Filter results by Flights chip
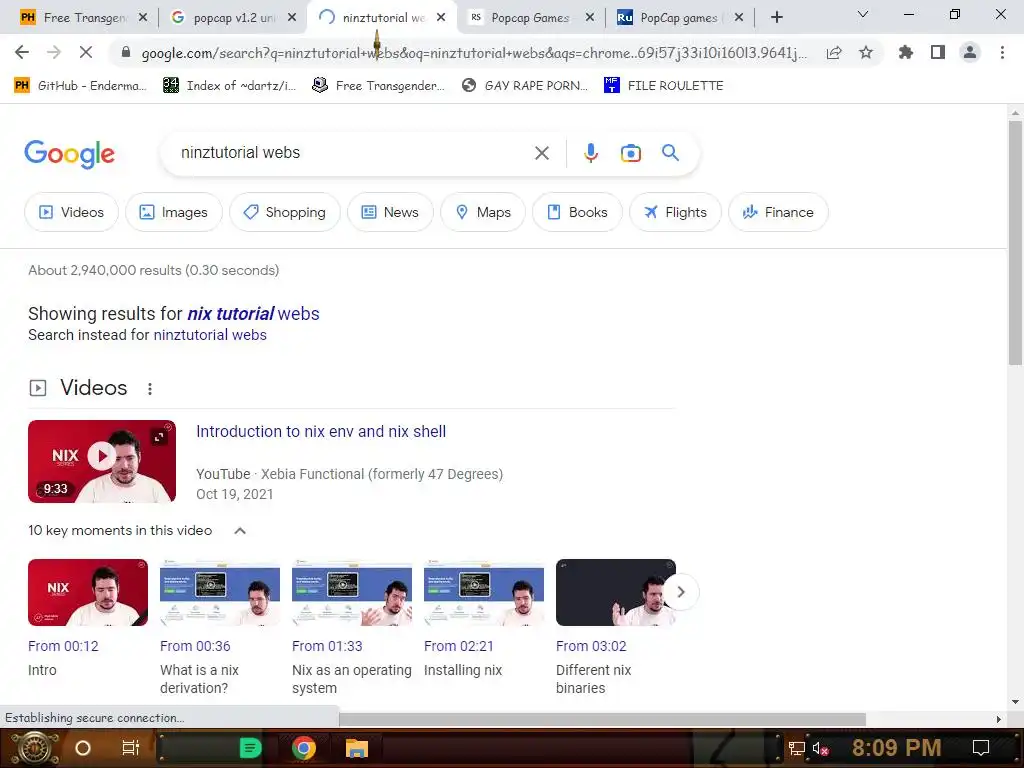The width and height of the screenshot is (1024, 768). (x=675, y=212)
